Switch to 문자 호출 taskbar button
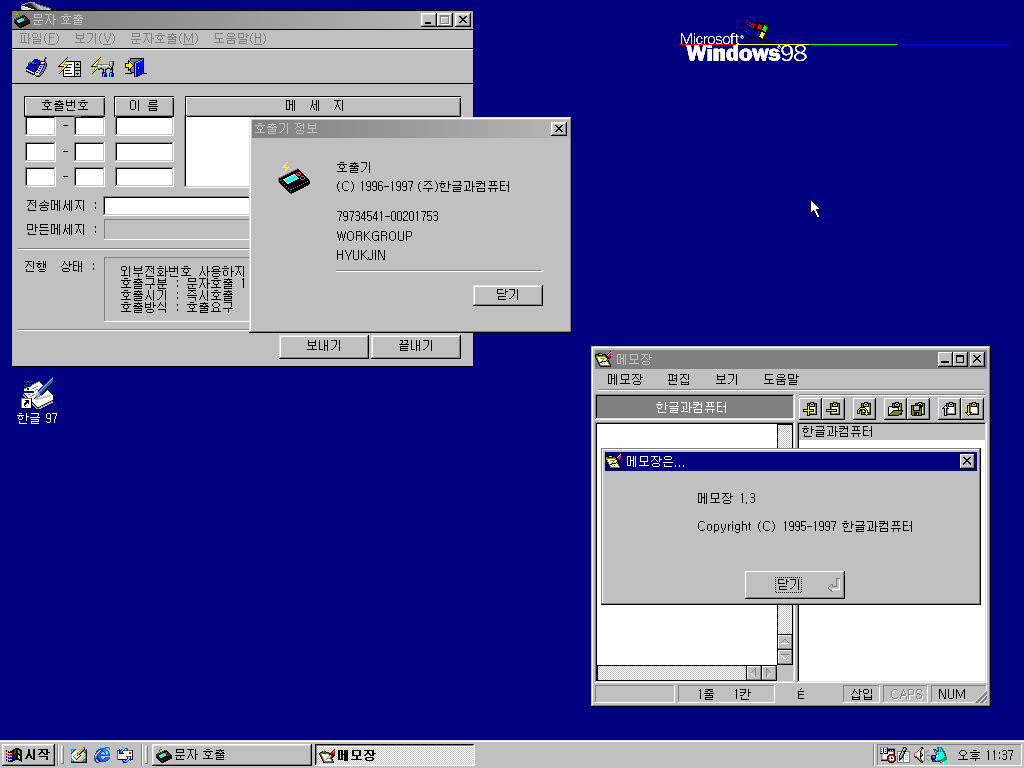The width and height of the screenshot is (1024, 768). click(231, 755)
